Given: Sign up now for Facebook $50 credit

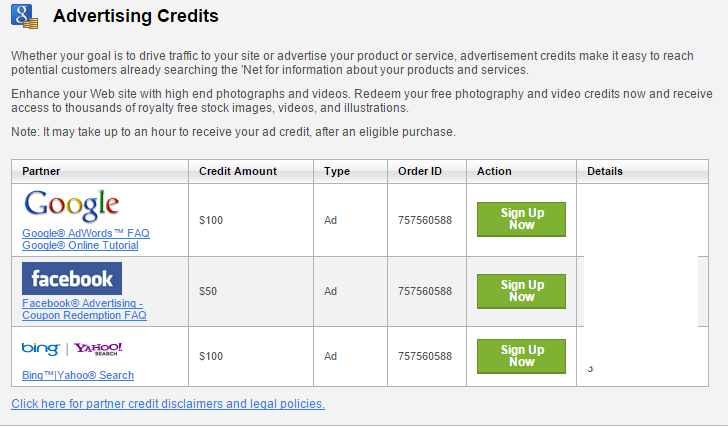Looking at the screenshot, I should click(521, 291).
